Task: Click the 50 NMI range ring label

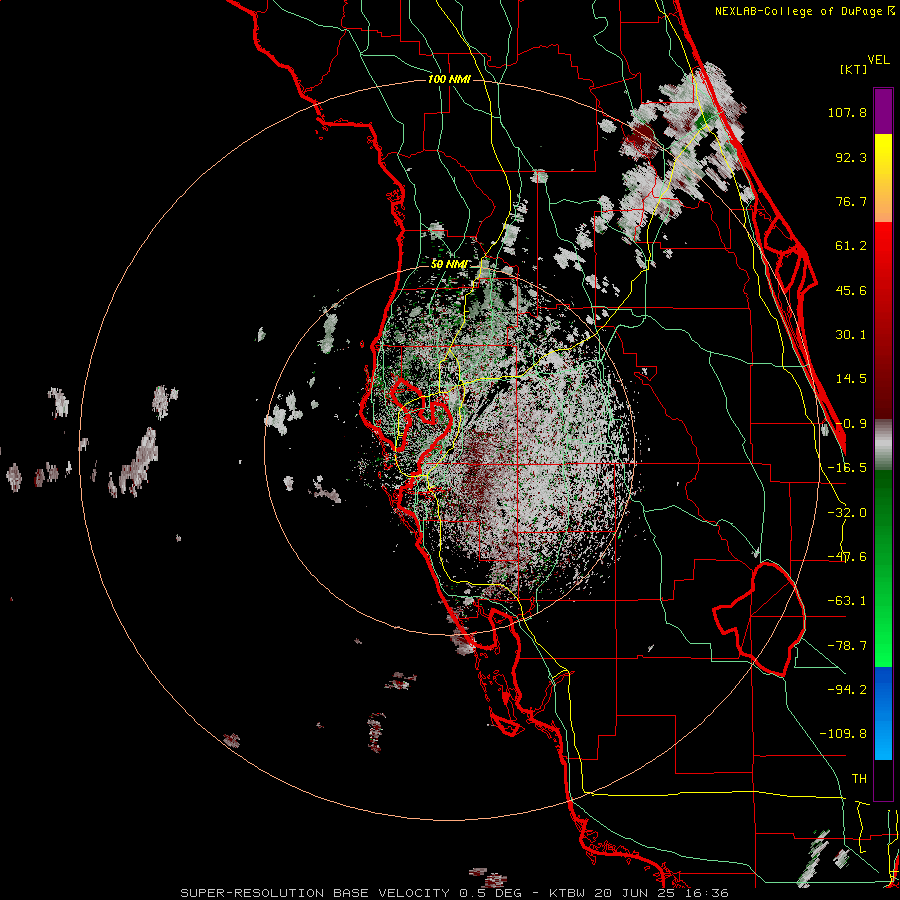Action: (449, 264)
